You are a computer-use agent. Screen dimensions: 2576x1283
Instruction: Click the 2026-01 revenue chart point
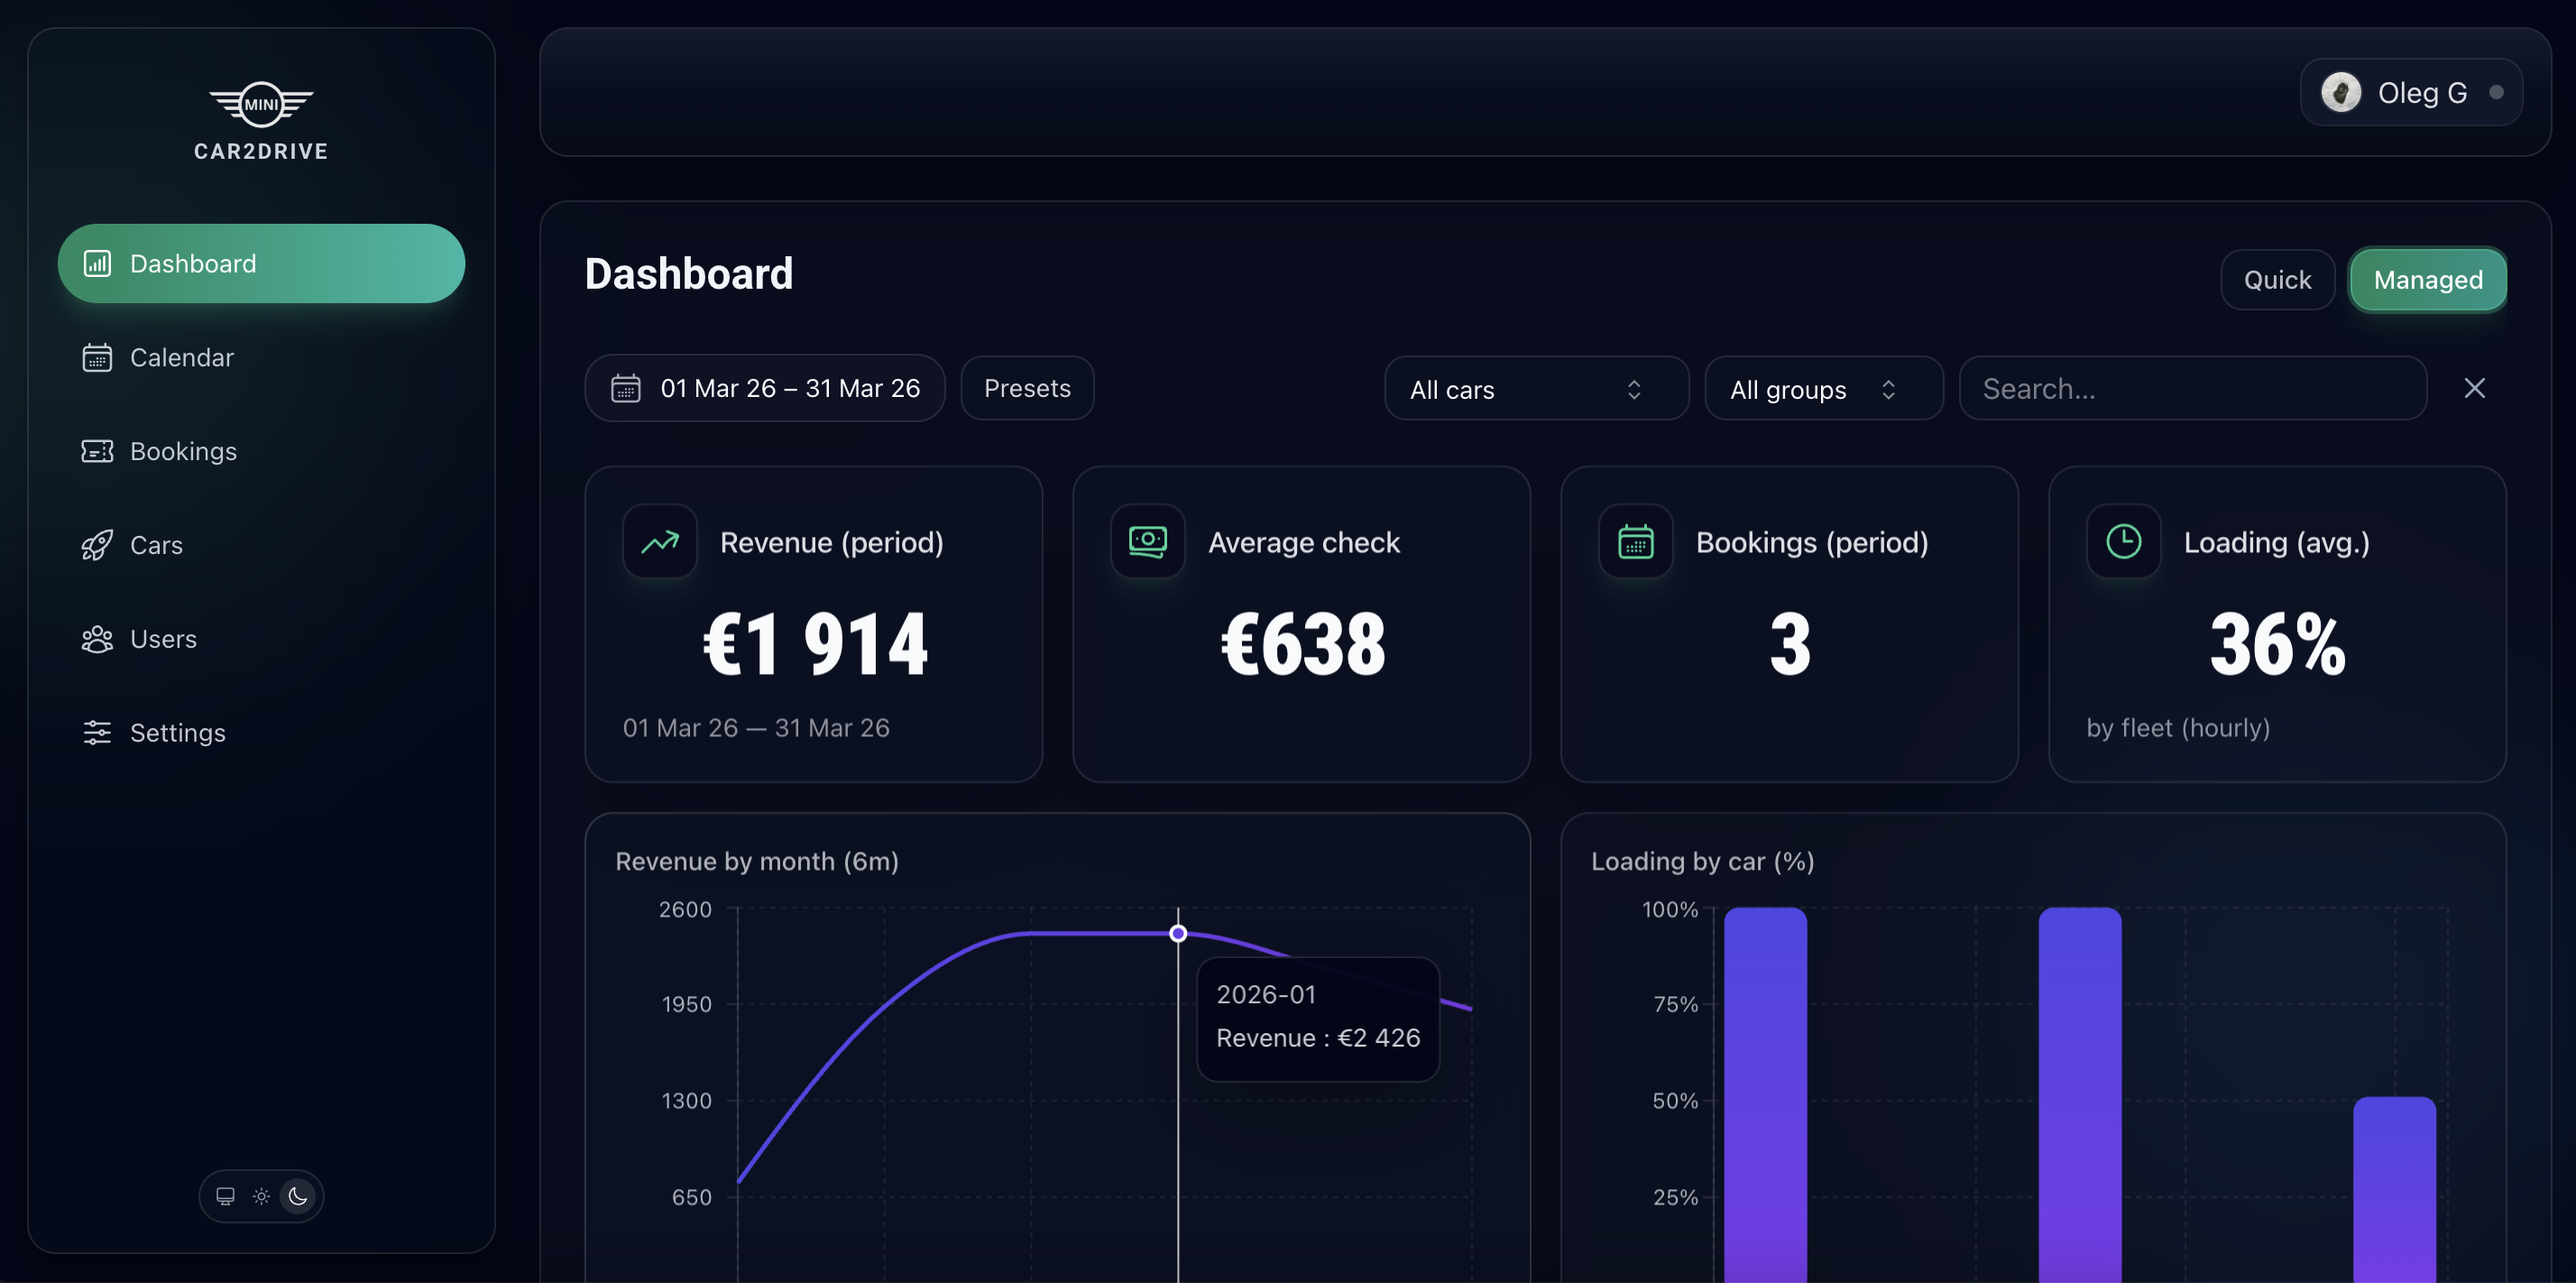point(1178,933)
